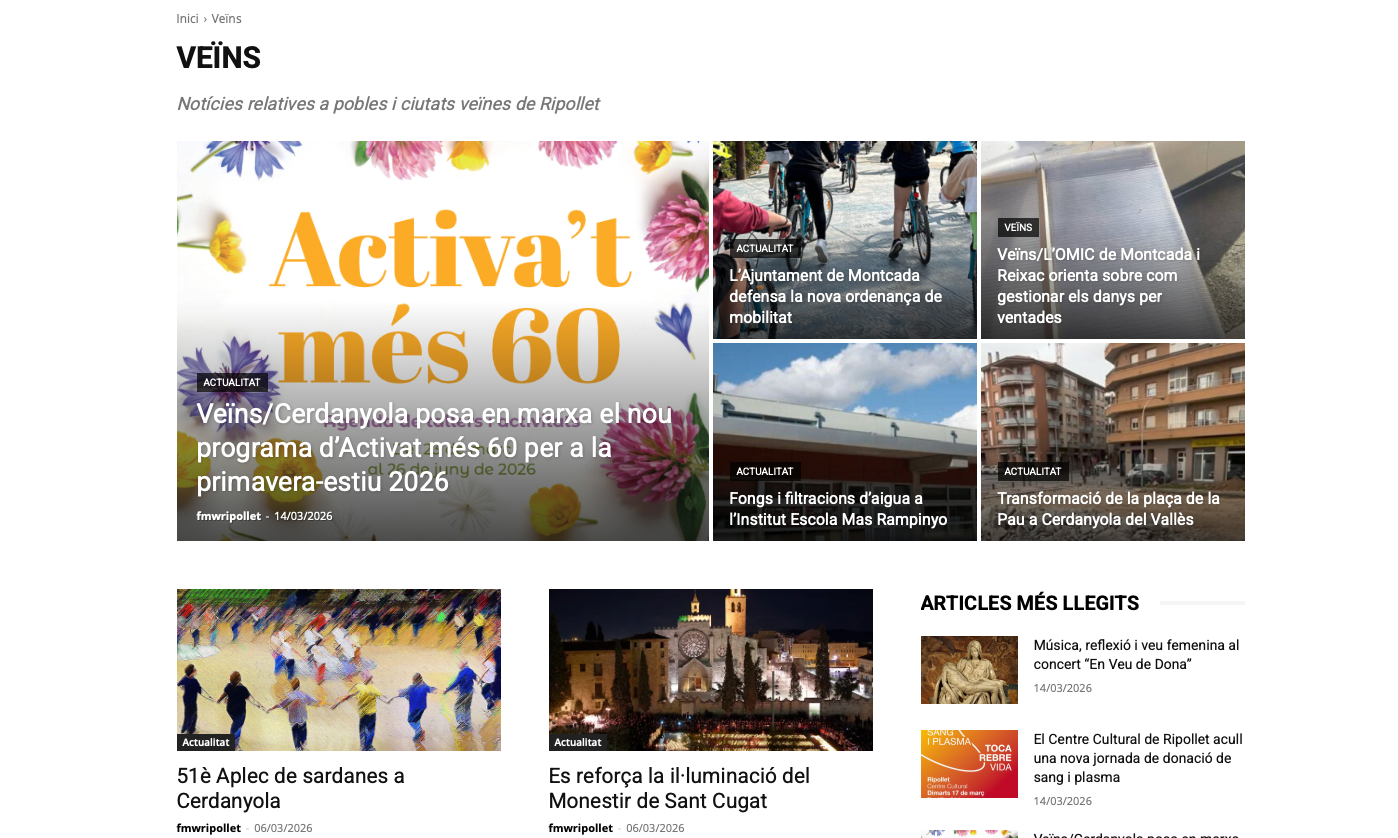The image size is (1398, 838).
Task: Click the Actualitat label on the Monestir image
Action: (578, 743)
